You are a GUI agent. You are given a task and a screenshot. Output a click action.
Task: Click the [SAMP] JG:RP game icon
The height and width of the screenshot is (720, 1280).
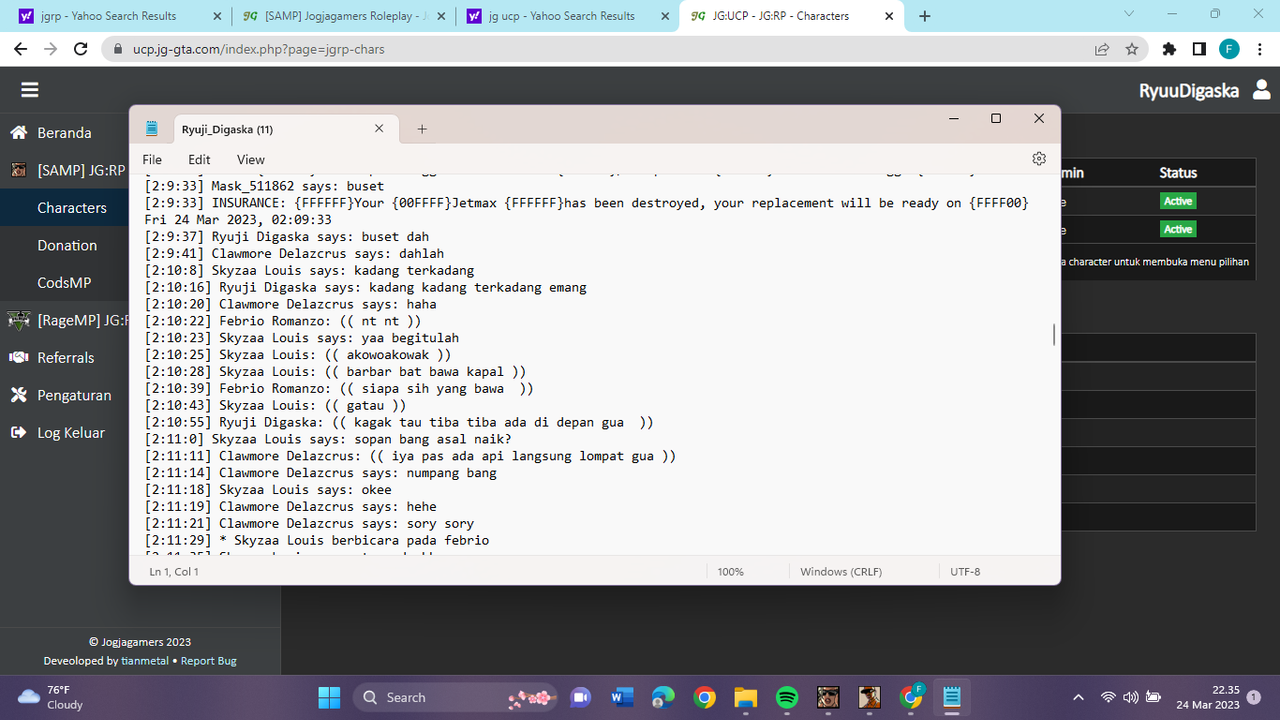coord(18,170)
